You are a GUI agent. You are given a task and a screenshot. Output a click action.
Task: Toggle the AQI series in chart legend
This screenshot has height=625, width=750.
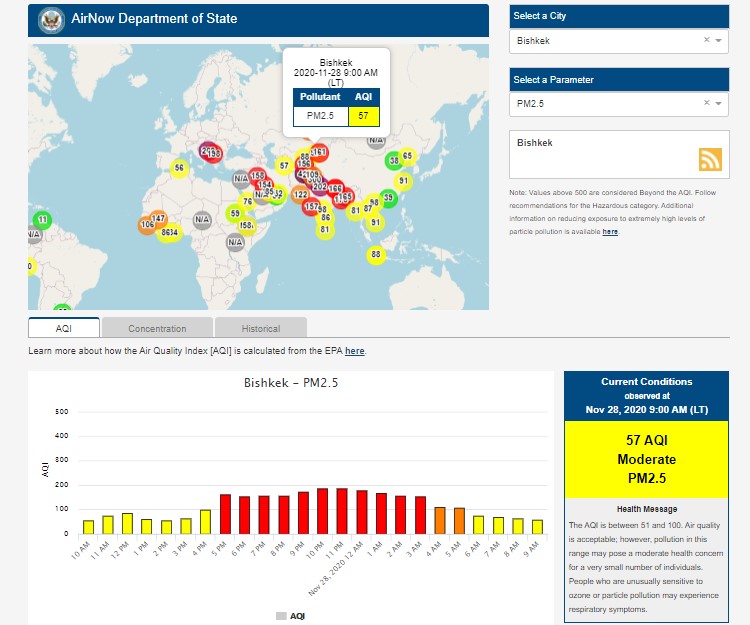[x=290, y=616]
